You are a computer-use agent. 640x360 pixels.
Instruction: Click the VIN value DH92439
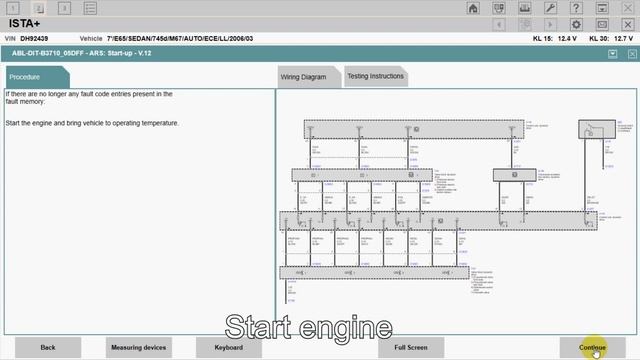click(34, 38)
